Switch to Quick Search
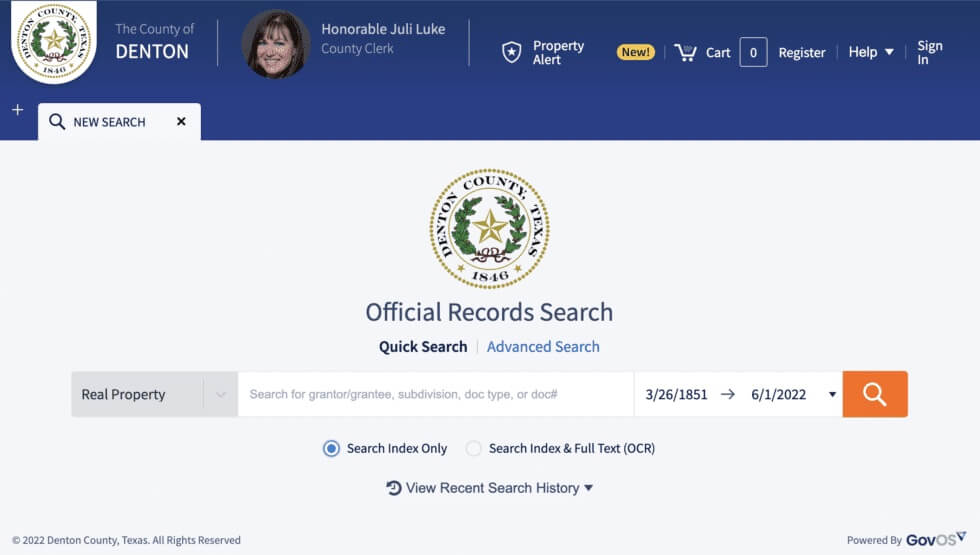 tap(423, 347)
